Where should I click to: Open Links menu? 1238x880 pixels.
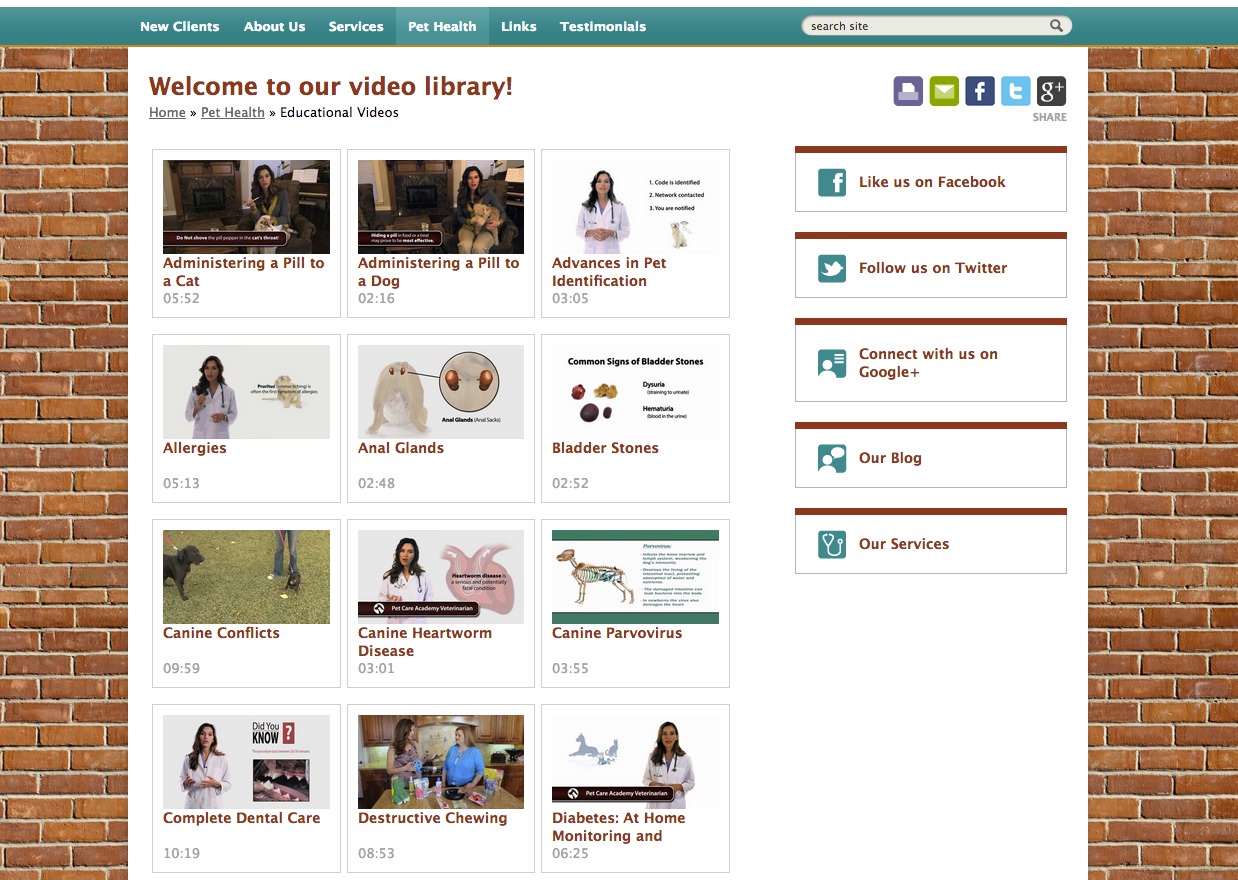[x=519, y=26]
